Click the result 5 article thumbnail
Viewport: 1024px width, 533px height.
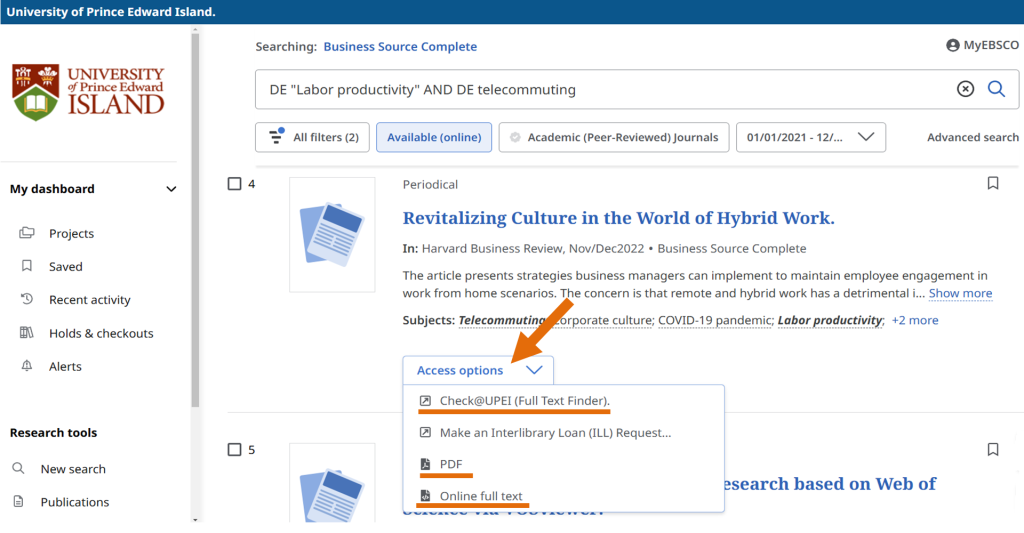332,483
